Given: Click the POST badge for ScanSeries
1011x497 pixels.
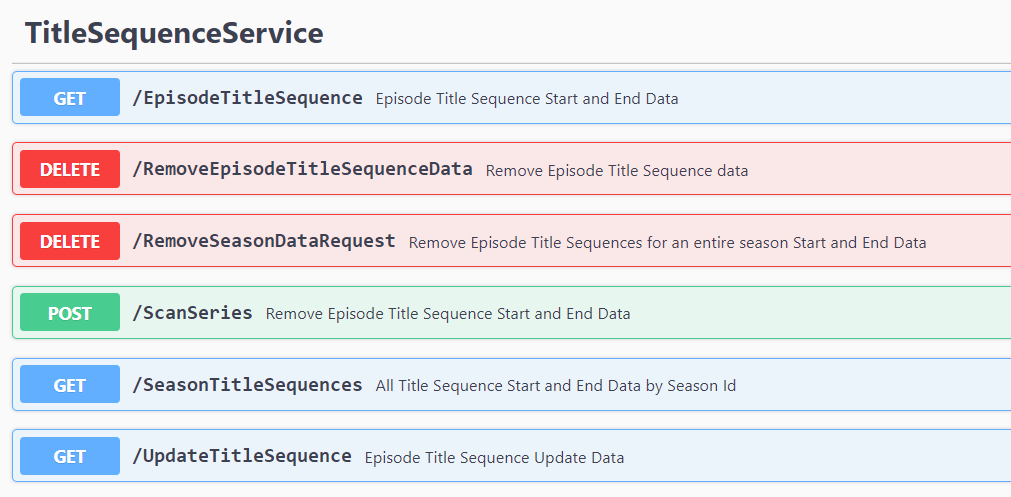Looking at the screenshot, I should pos(70,313).
